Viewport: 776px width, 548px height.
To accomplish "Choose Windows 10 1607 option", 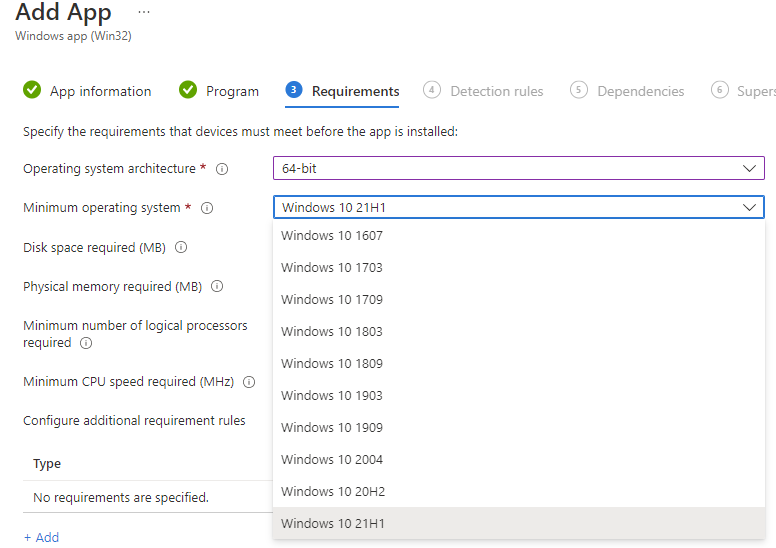I will (x=519, y=236).
